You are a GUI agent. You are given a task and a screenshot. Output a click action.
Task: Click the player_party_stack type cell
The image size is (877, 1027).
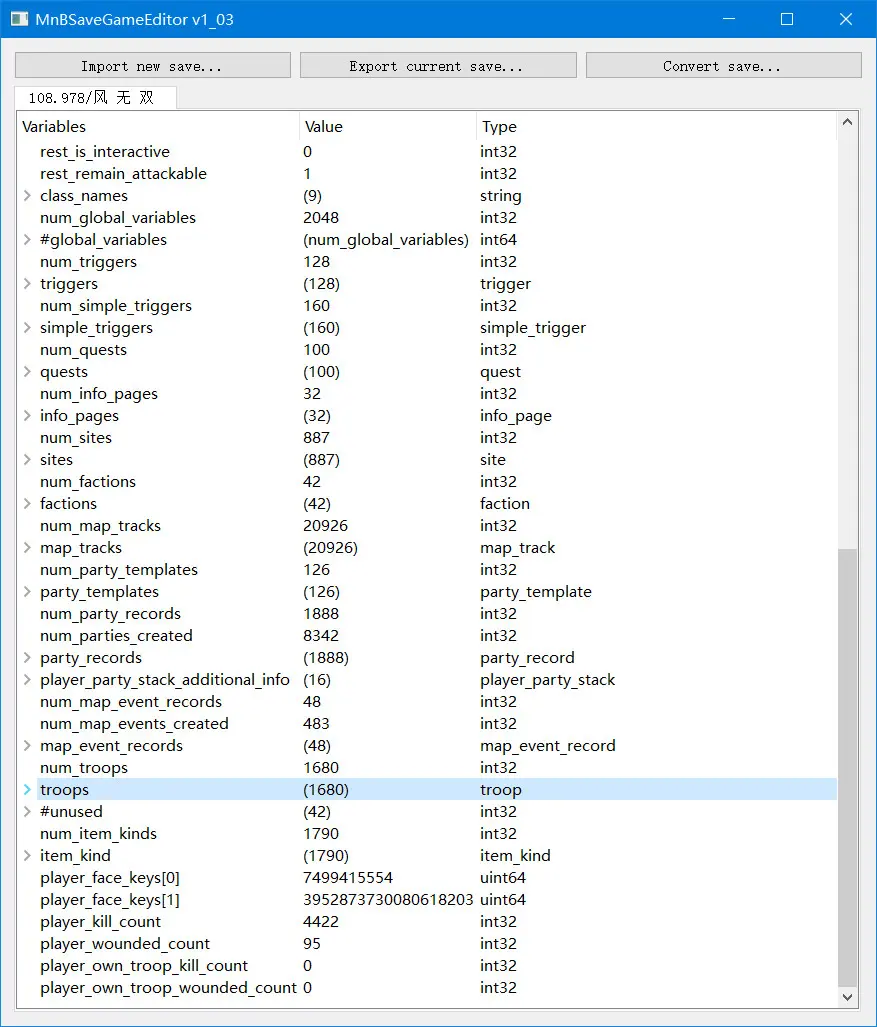pyautogui.click(x=548, y=680)
